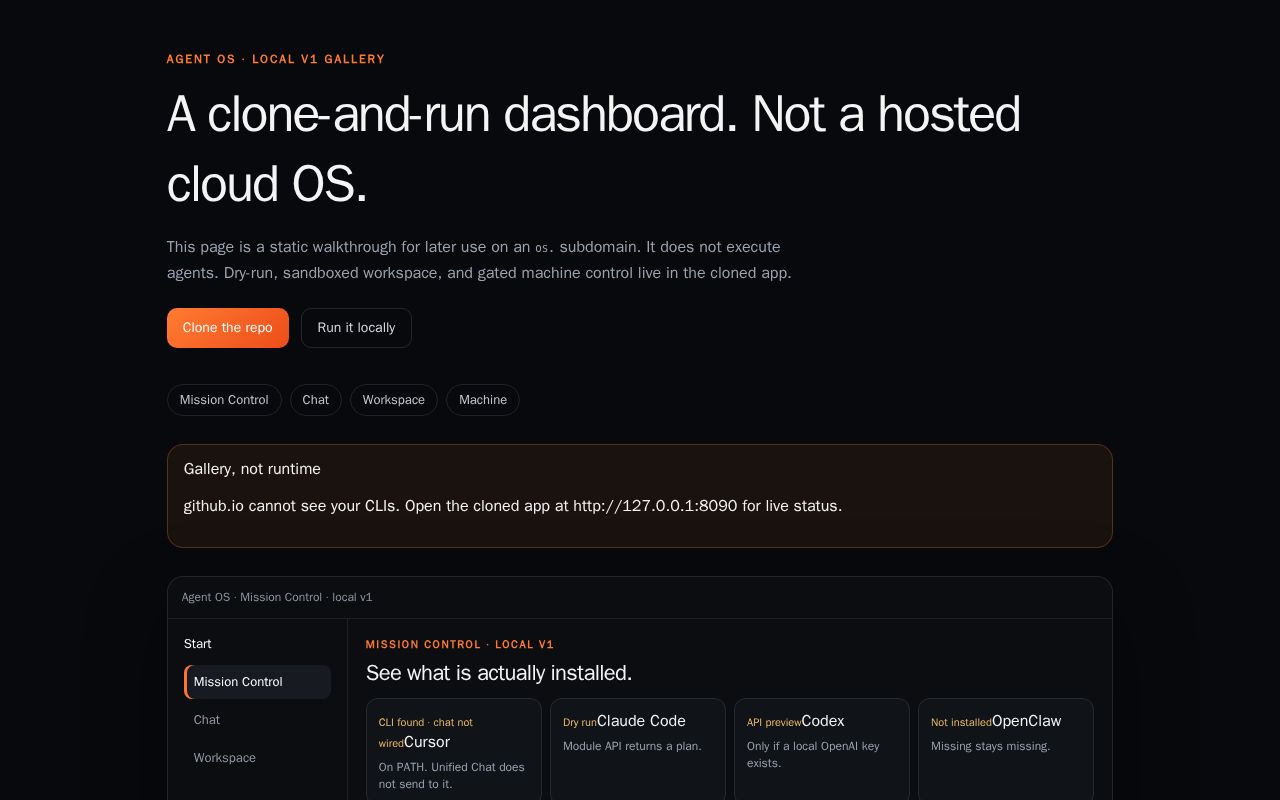Click the 'Not installed' badge on OpenClaw card
Viewport: 1280px width, 800px height.
[x=961, y=722]
